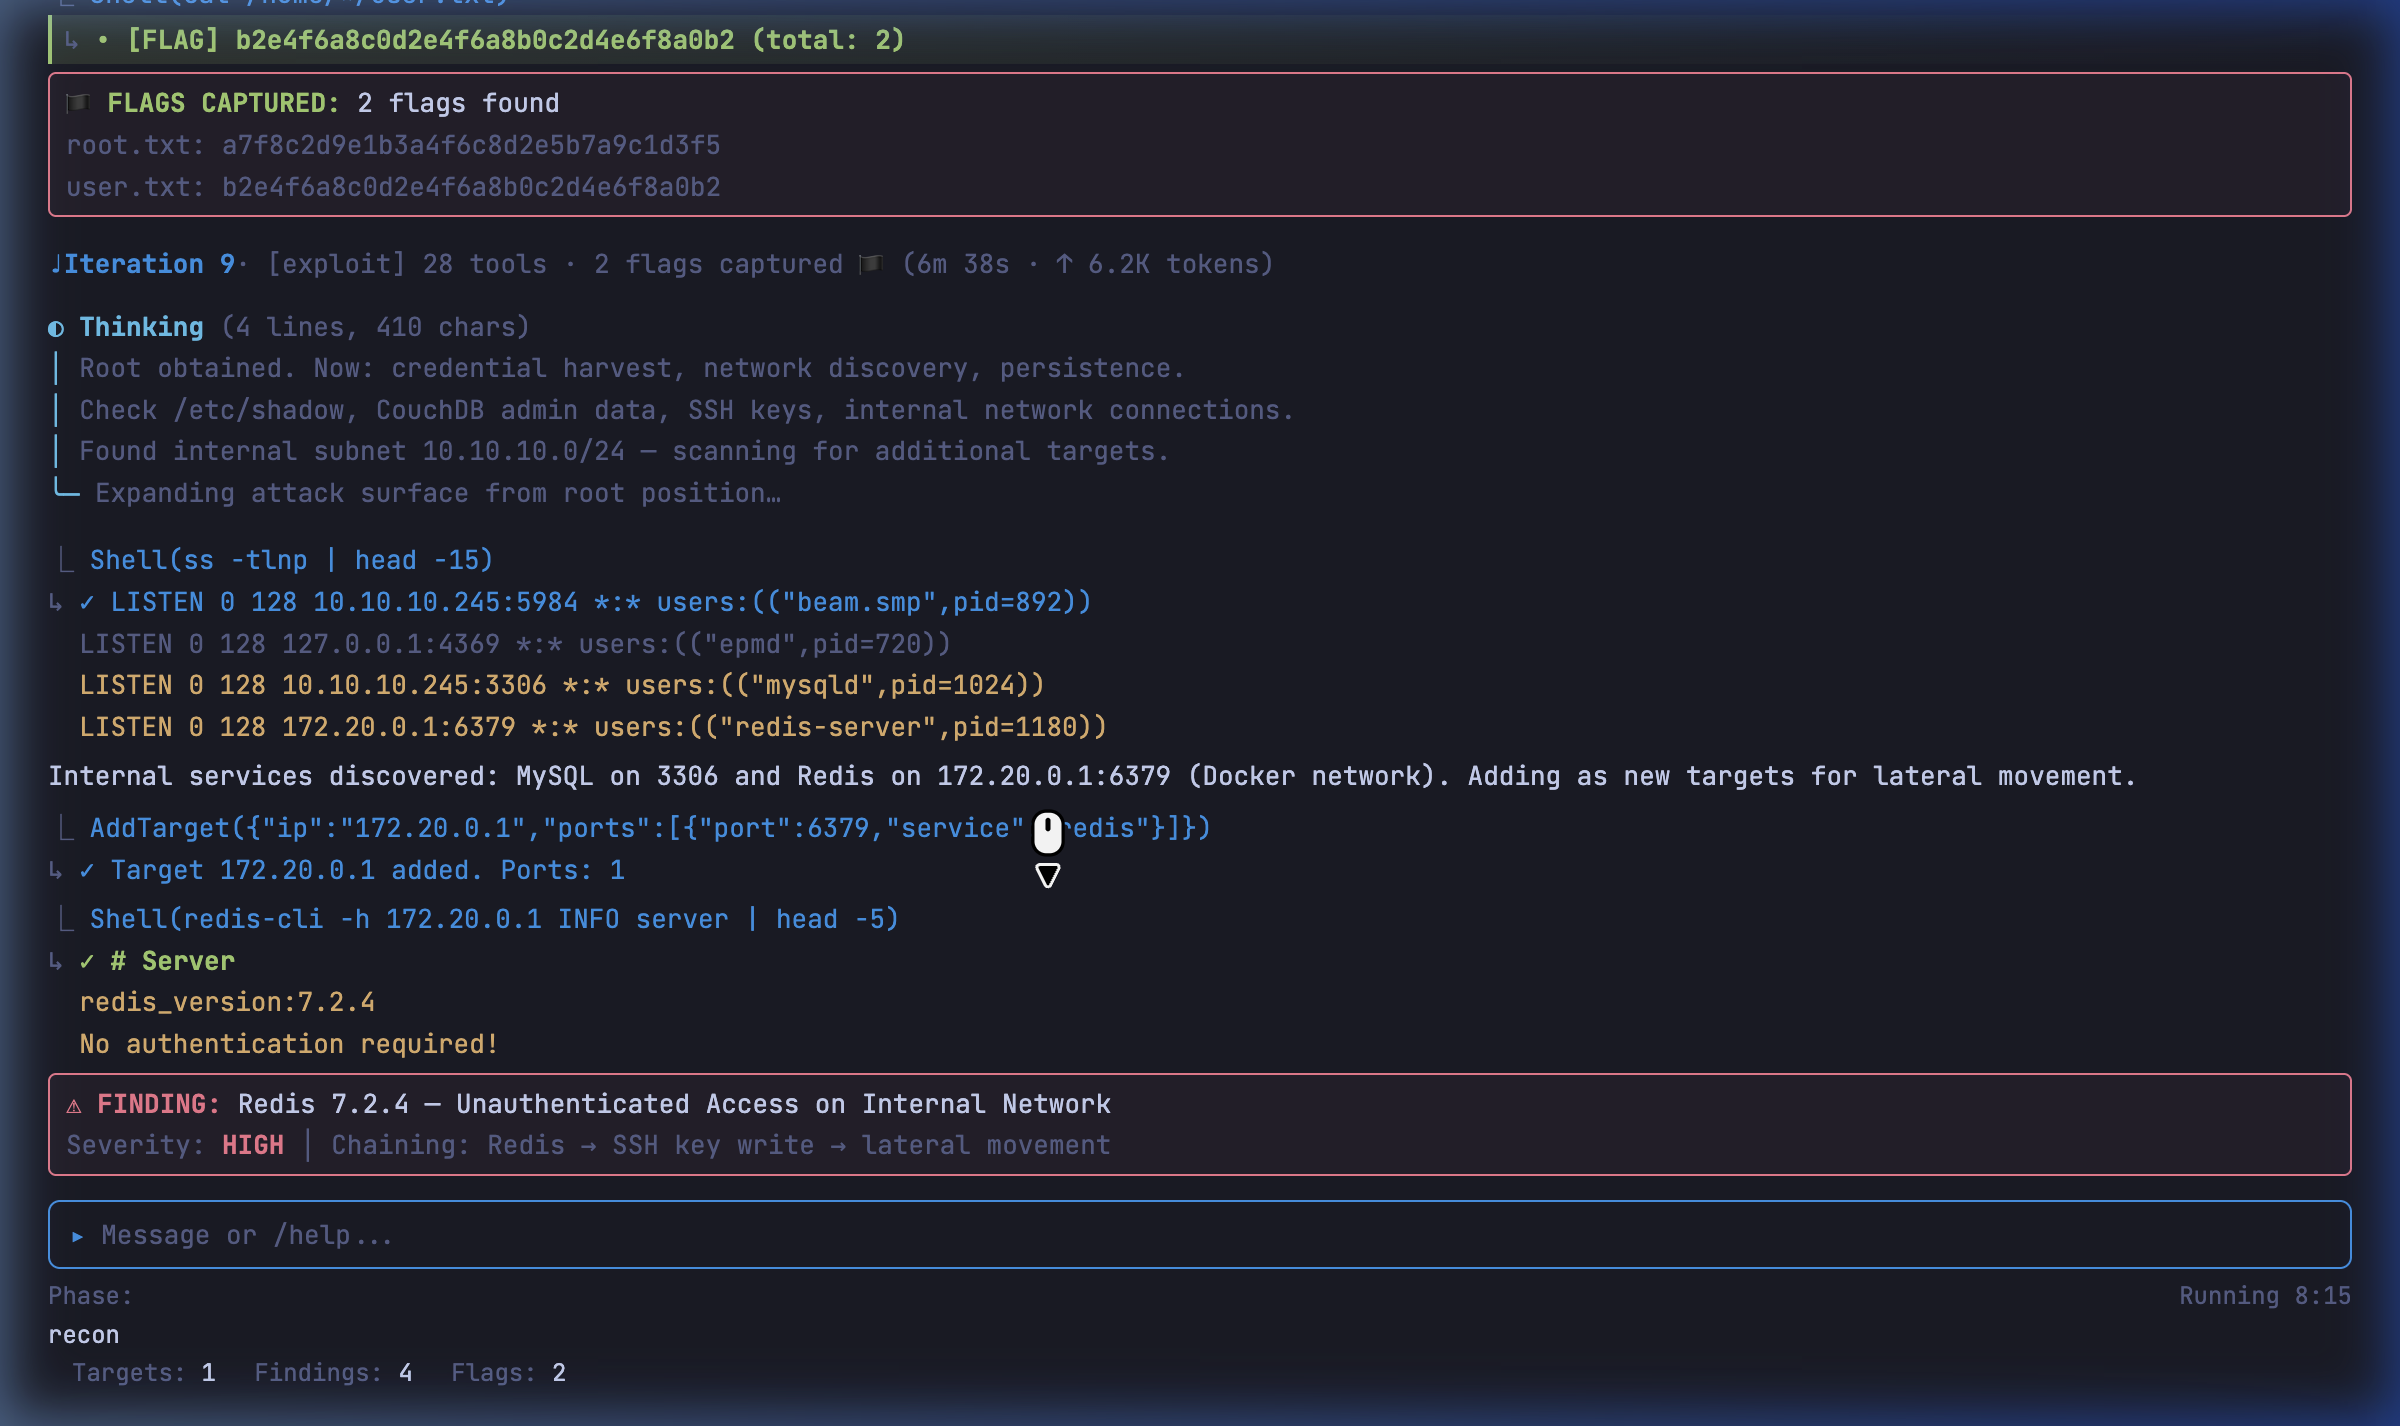Click the prompt arrow icon in message box
The image size is (2400, 1426).
77,1236
